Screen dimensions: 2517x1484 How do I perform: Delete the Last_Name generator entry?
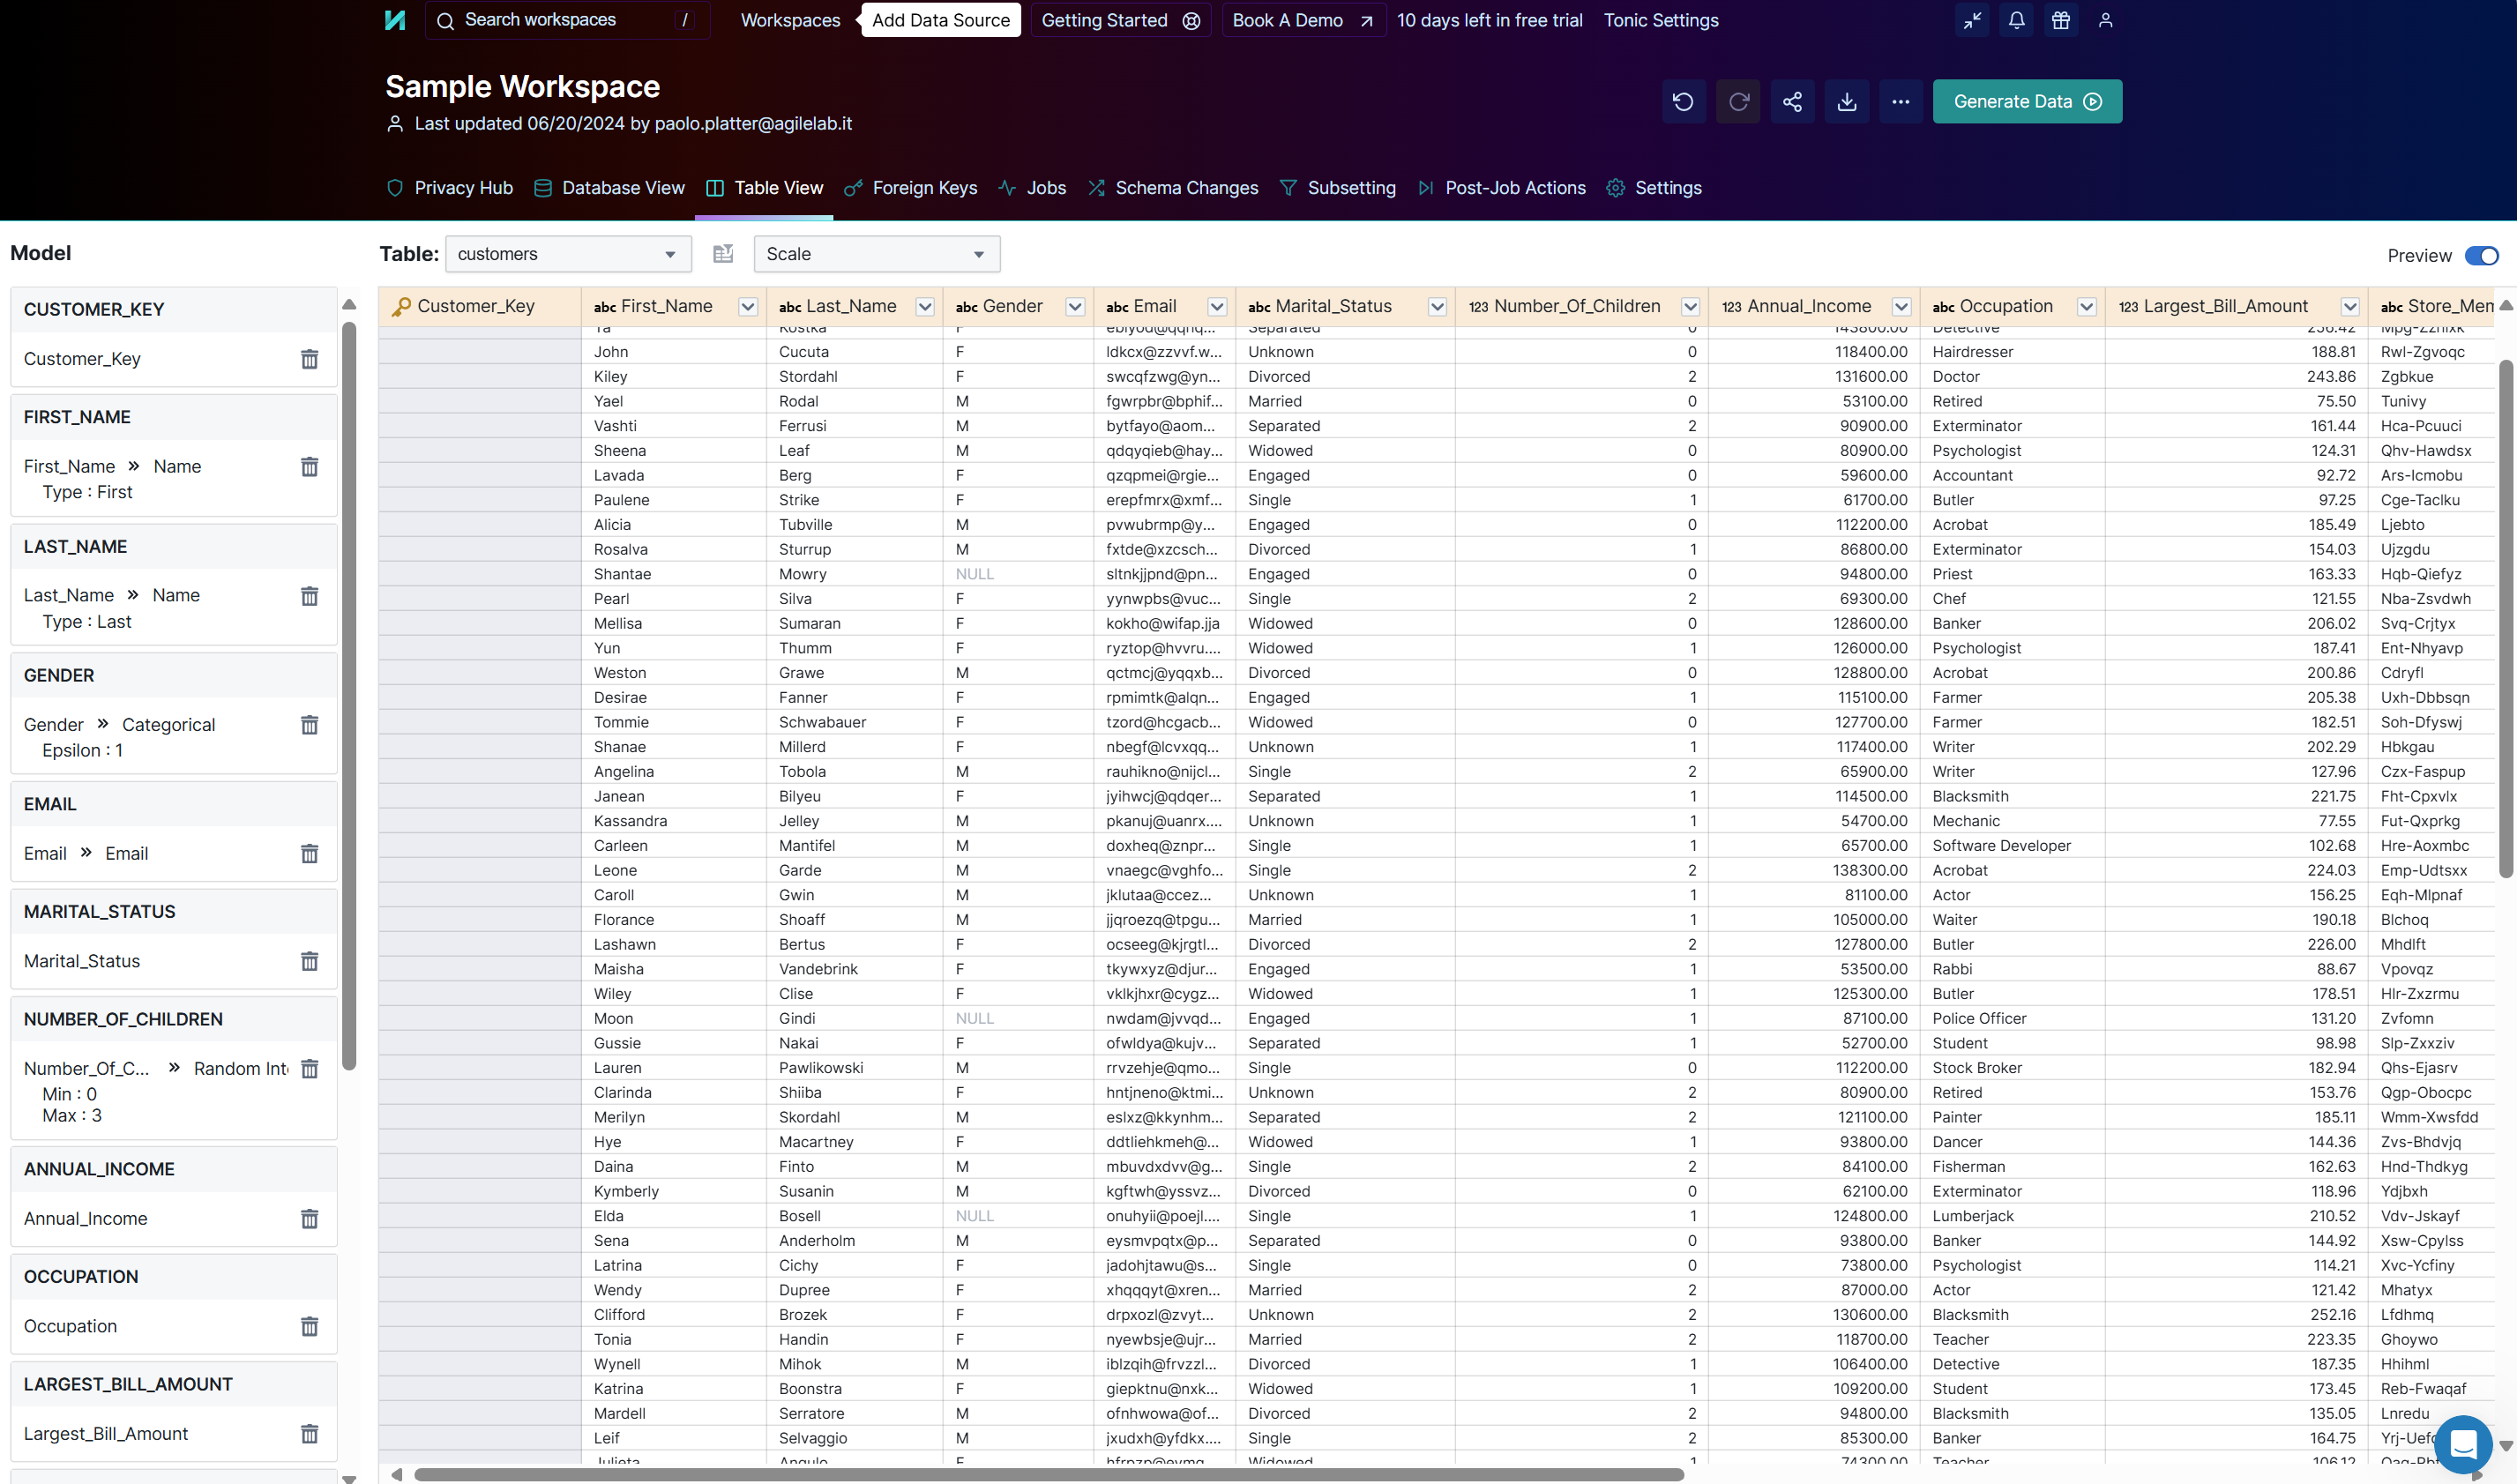click(310, 596)
